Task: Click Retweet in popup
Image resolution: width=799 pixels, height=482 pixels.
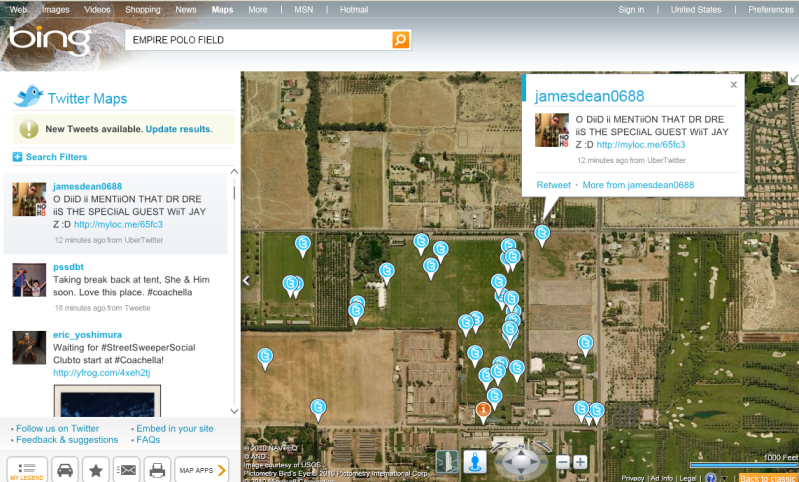Action: pyautogui.click(x=553, y=185)
